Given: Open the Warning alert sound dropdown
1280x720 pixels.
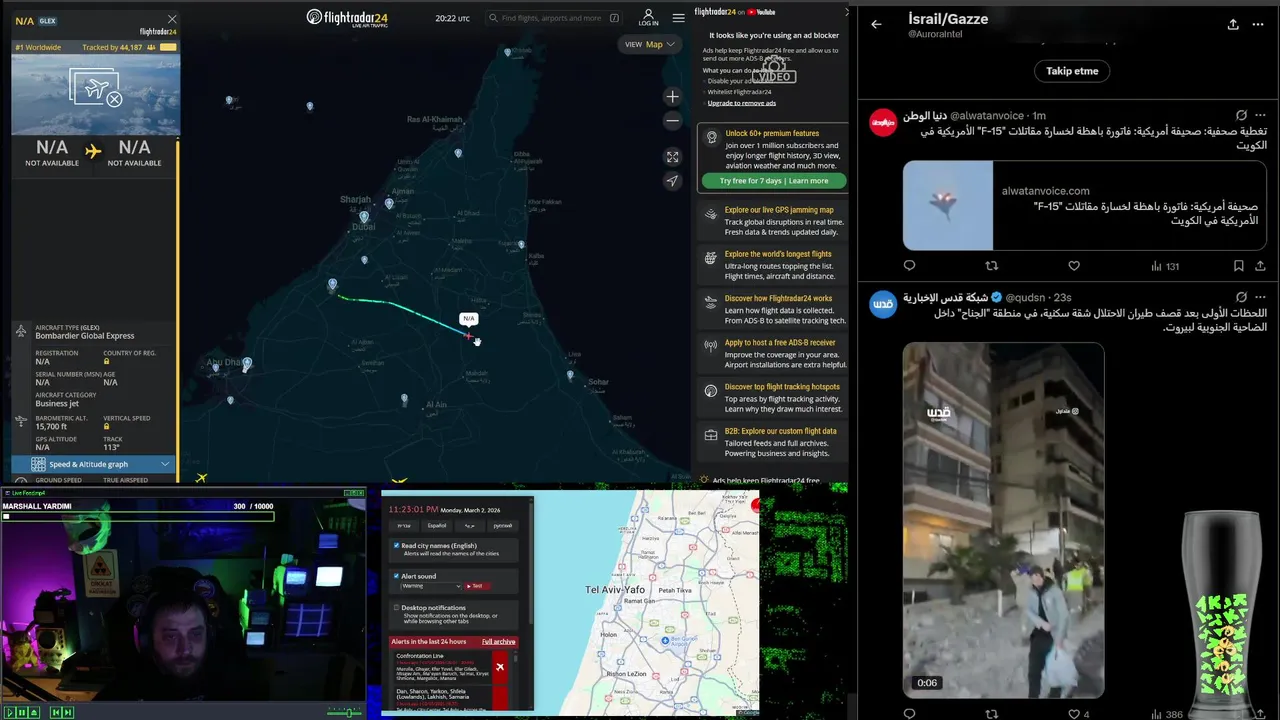Looking at the screenshot, I should pos(431,586).
